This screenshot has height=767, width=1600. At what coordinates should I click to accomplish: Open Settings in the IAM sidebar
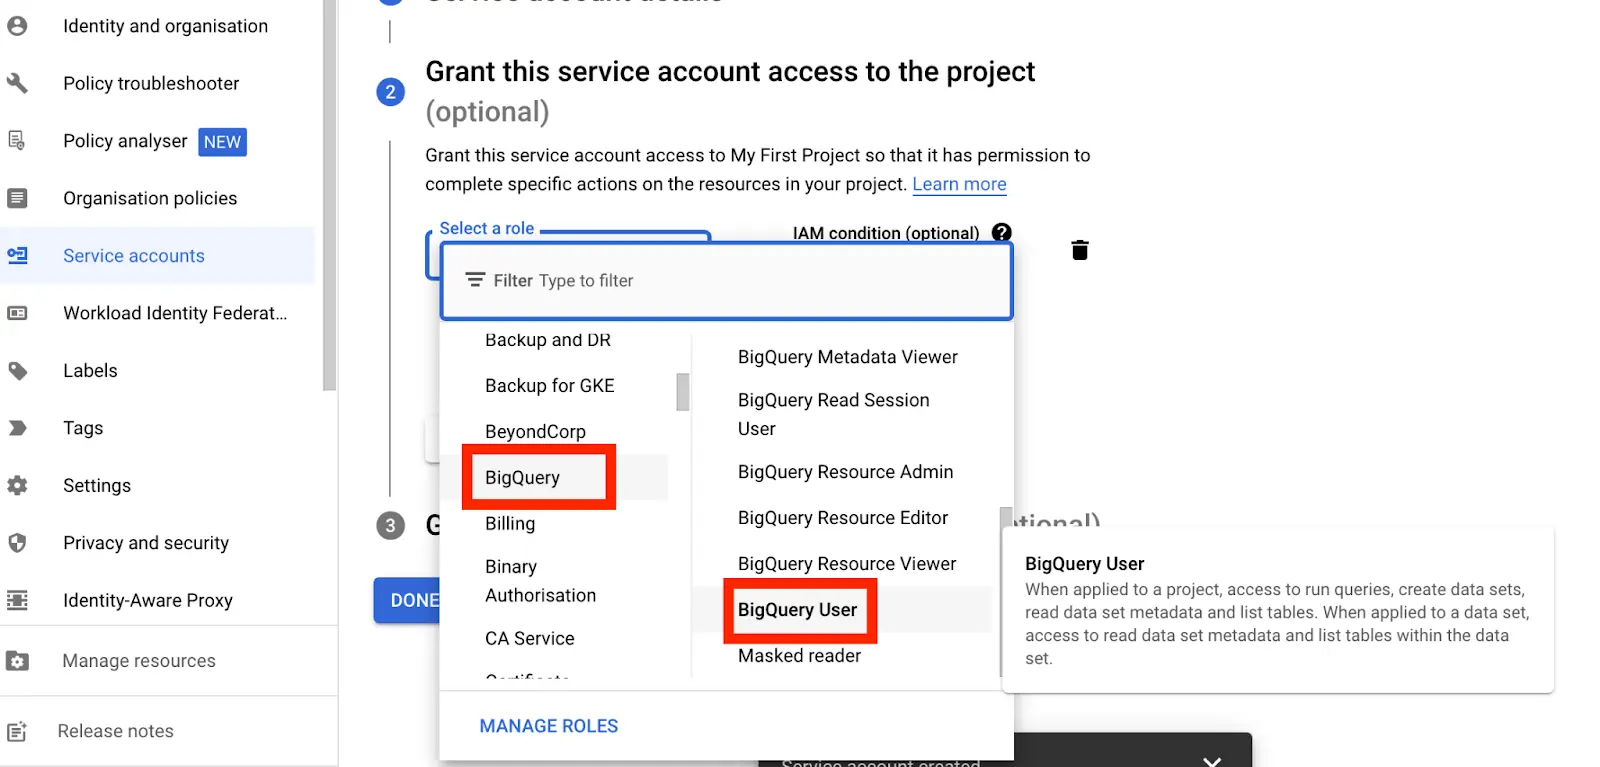tap(97, 485)
